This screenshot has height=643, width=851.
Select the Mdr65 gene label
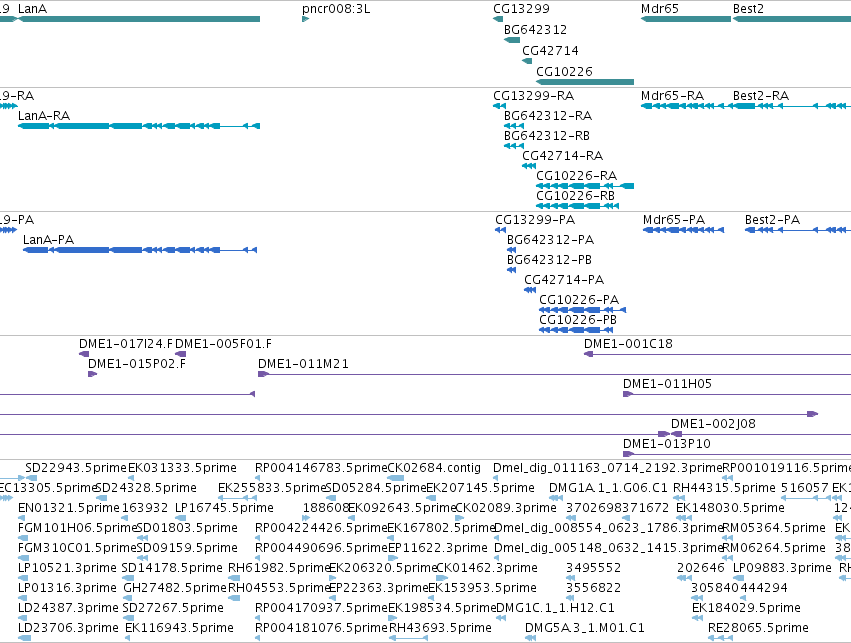[659, 9]
